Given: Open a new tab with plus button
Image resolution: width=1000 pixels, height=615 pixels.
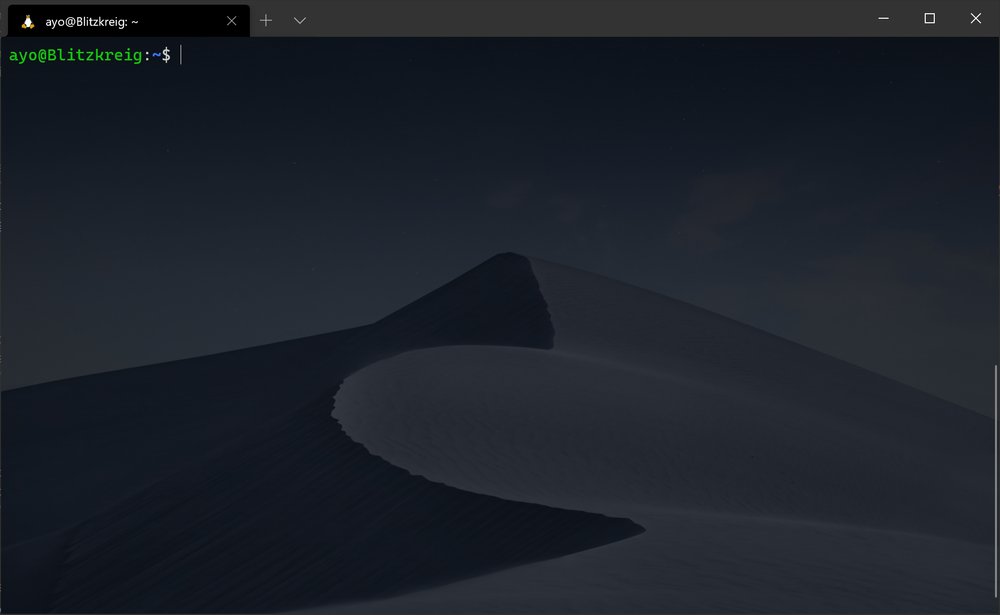Looking at the screenshot, I should 266,20.
